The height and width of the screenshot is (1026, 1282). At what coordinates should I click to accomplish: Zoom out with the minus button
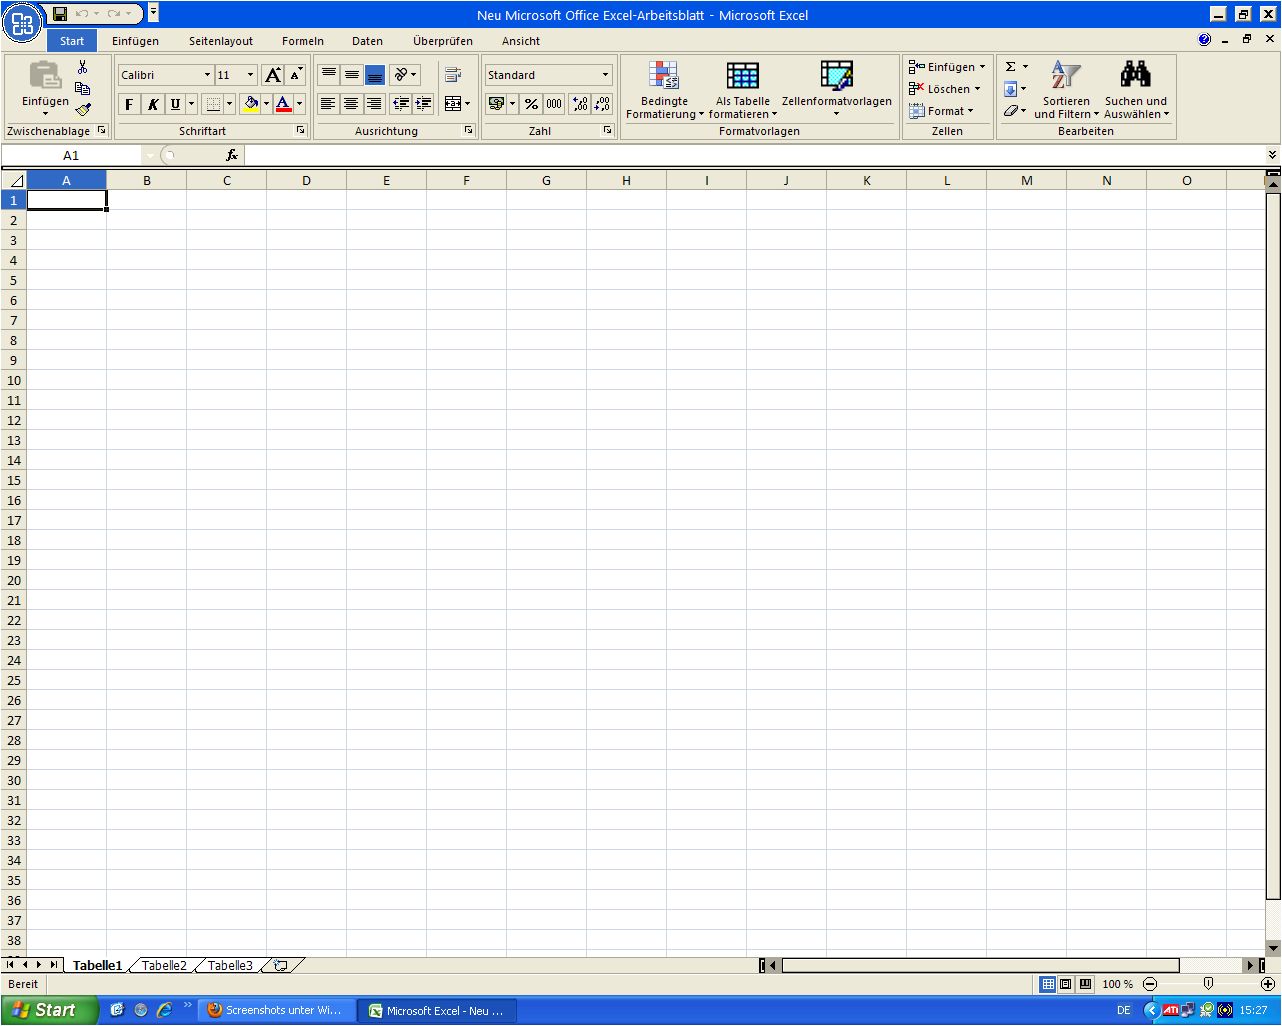click(x=1150, y=984)
